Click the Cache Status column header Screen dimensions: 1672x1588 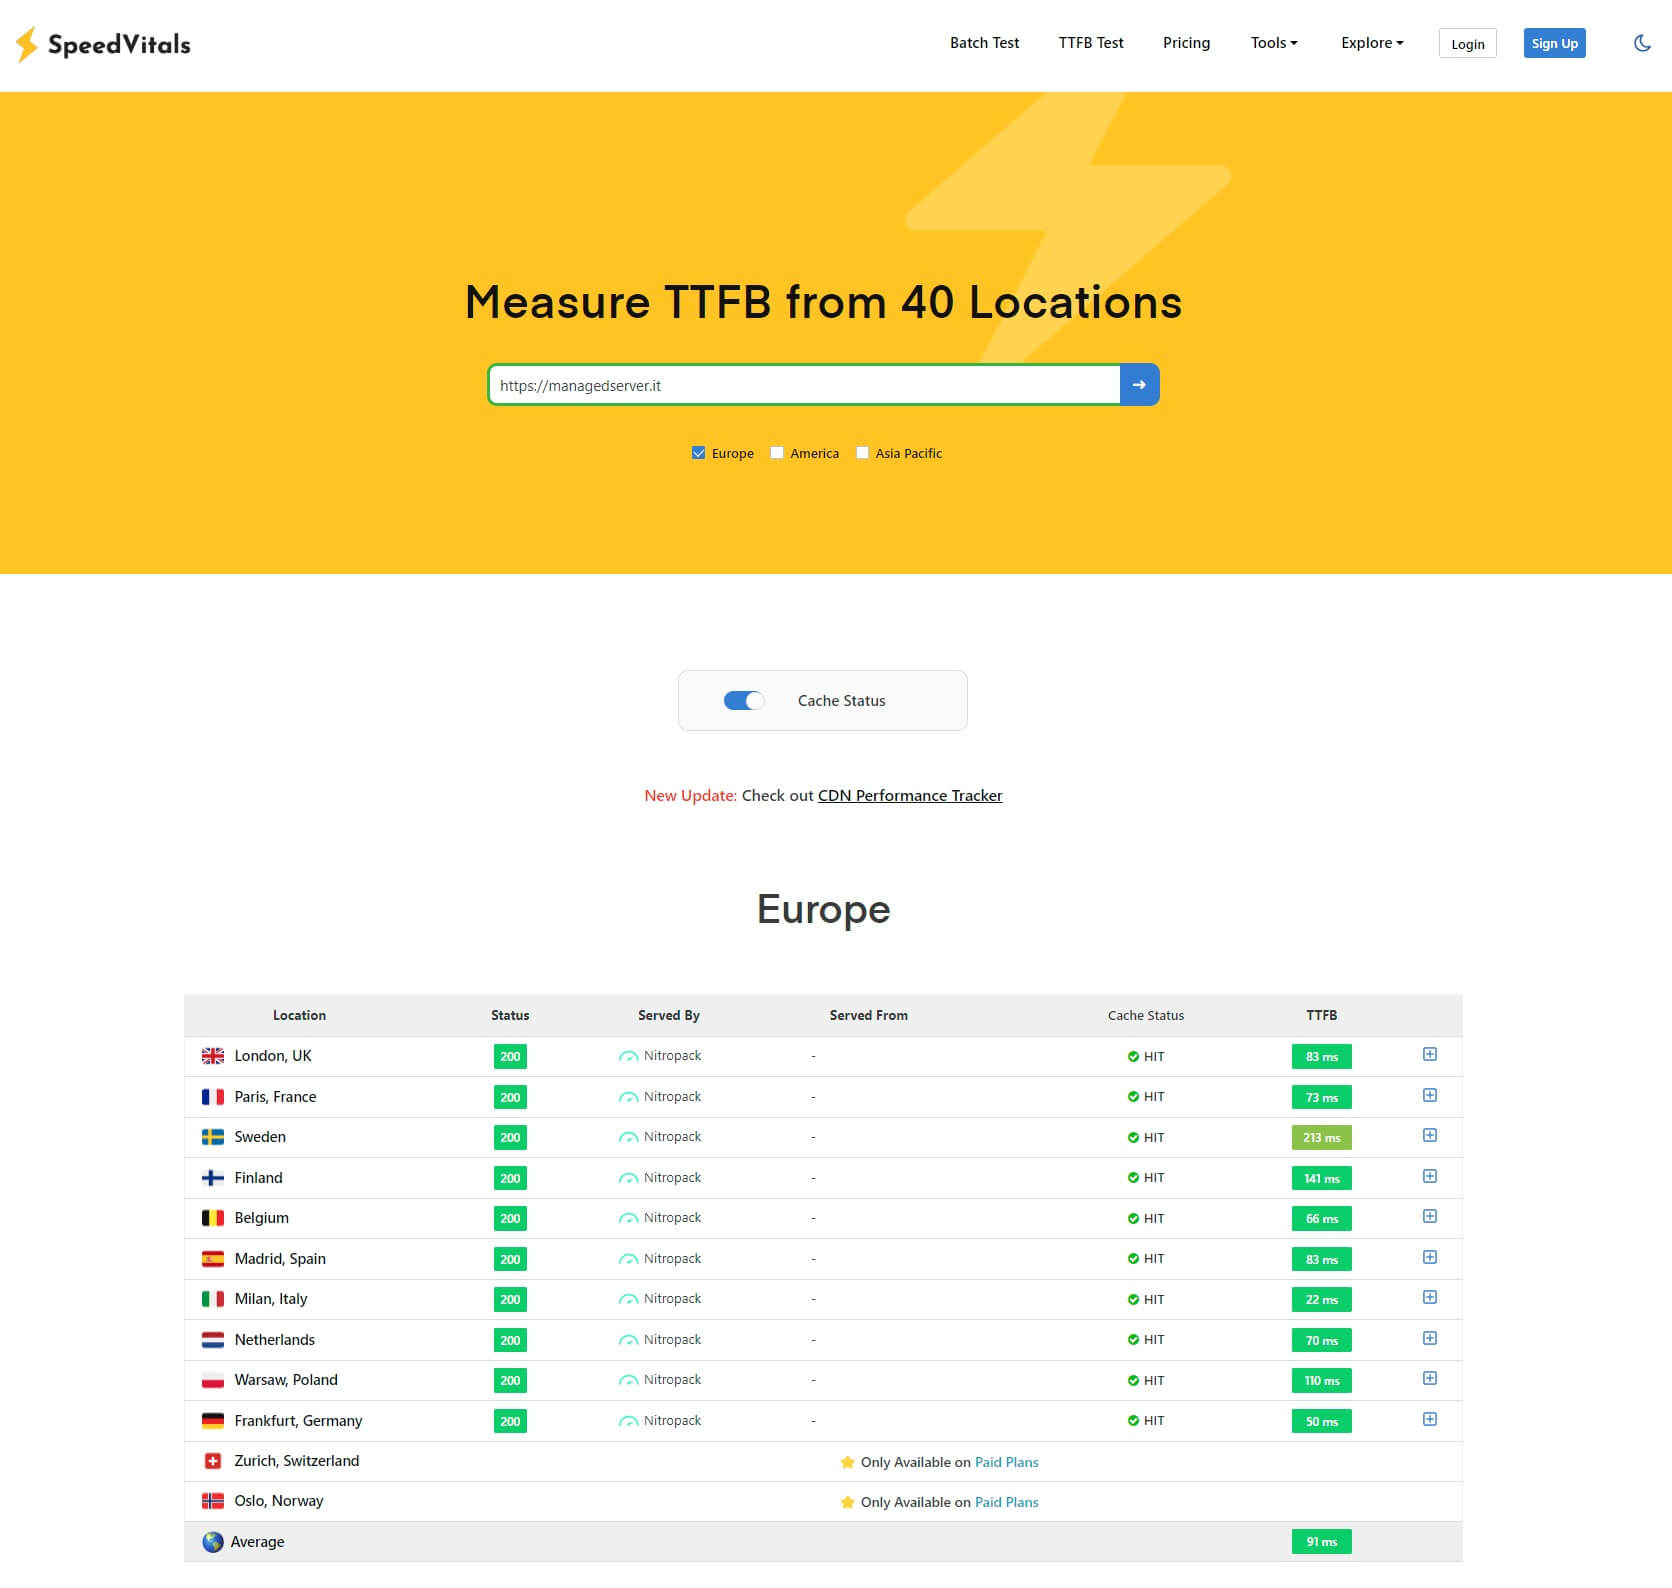click(1145, 1015)
